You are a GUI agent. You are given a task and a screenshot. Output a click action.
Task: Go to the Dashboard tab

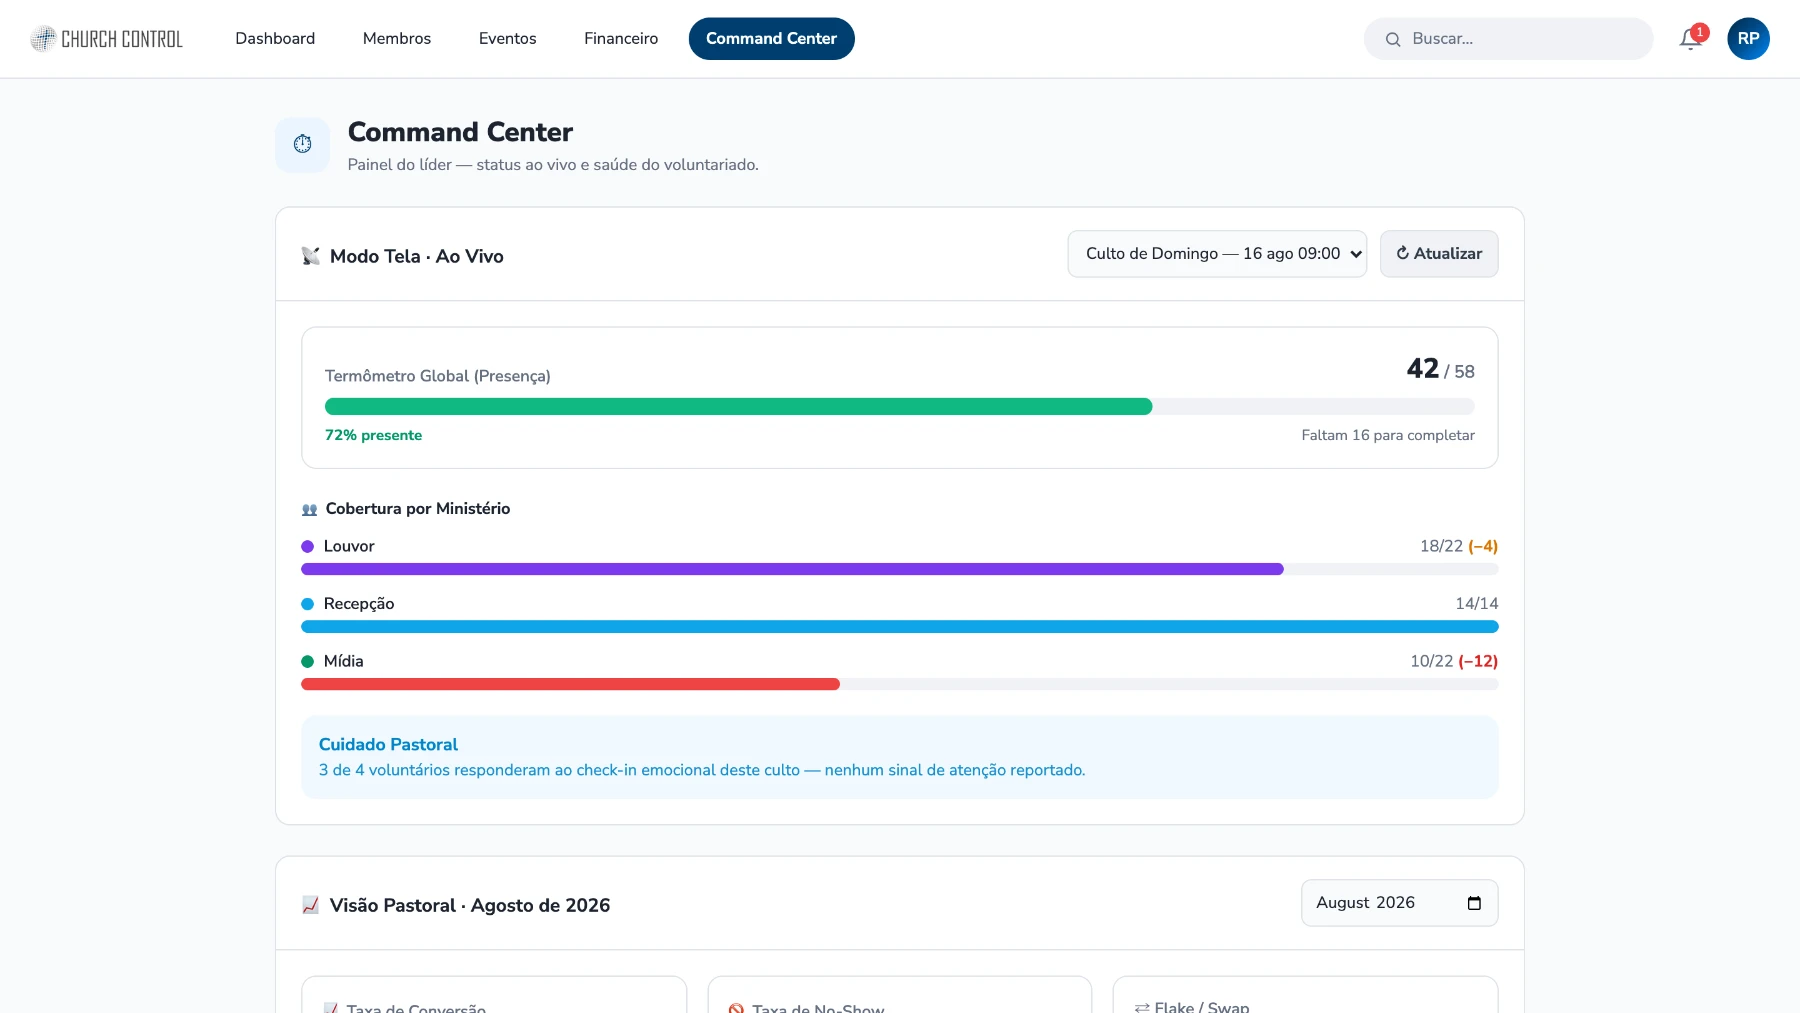click(x=275, y=39)
